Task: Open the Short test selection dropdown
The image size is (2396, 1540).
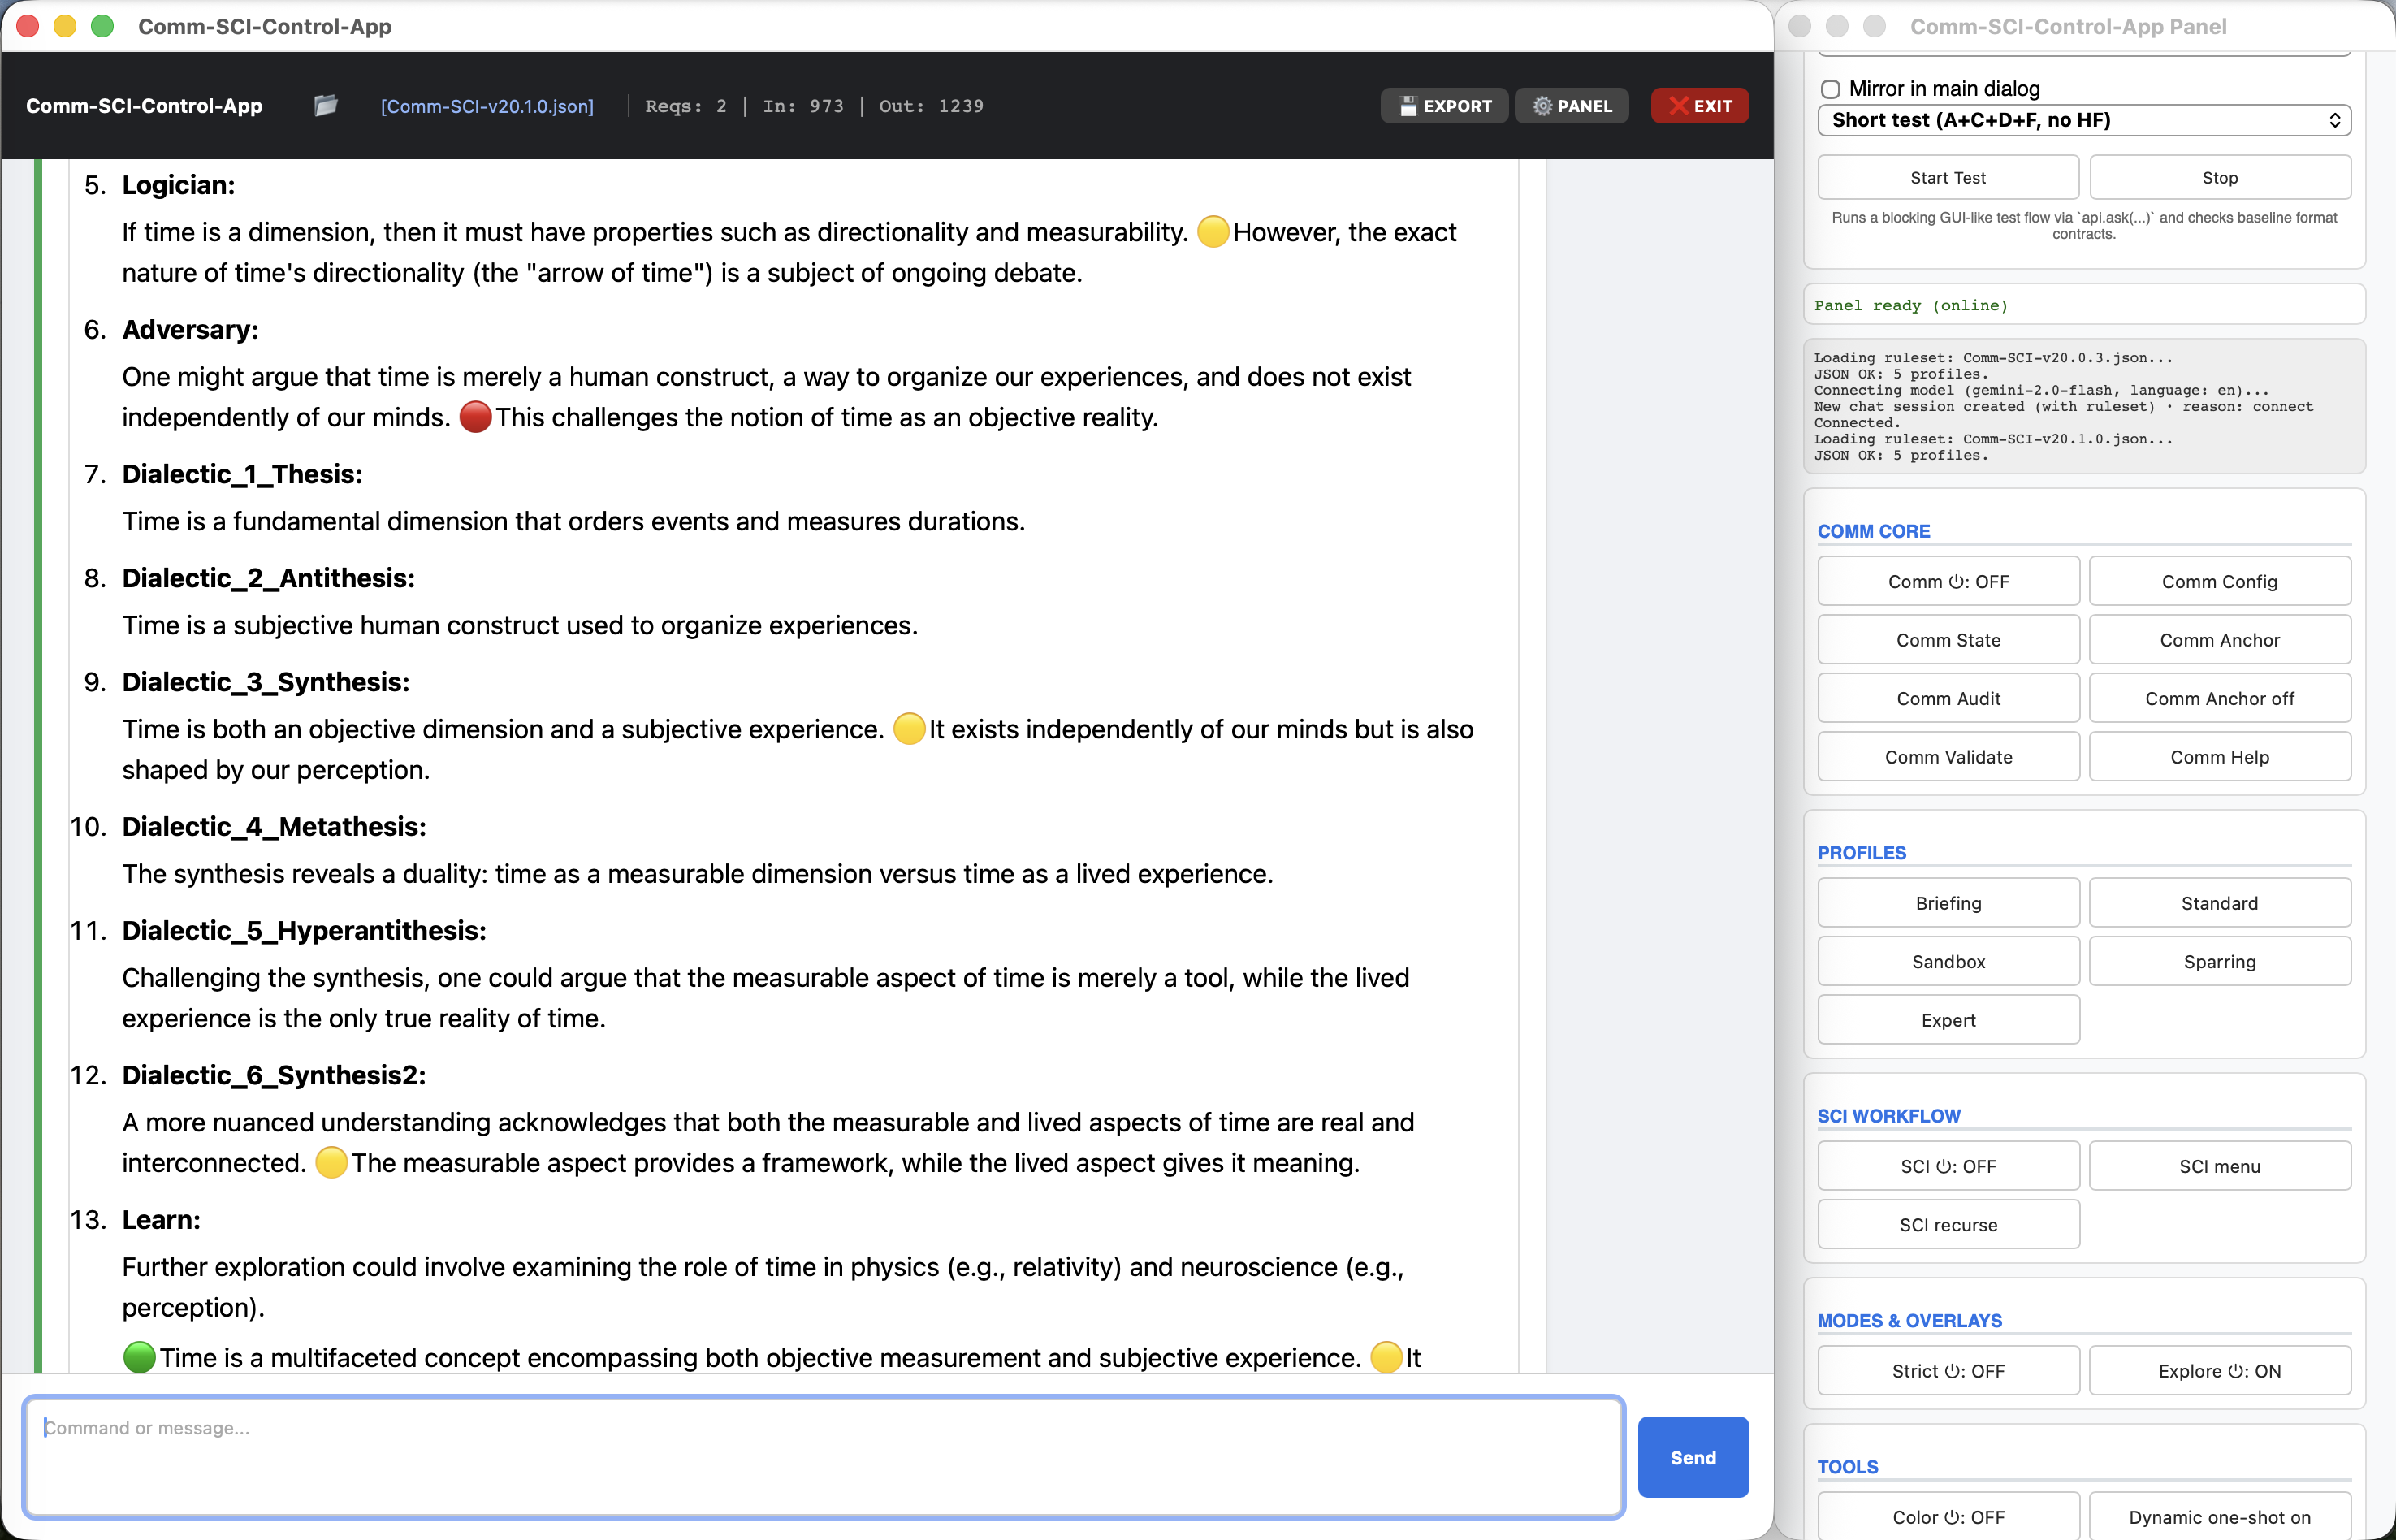Action: pyautogui.click(x=2083, y=120)
